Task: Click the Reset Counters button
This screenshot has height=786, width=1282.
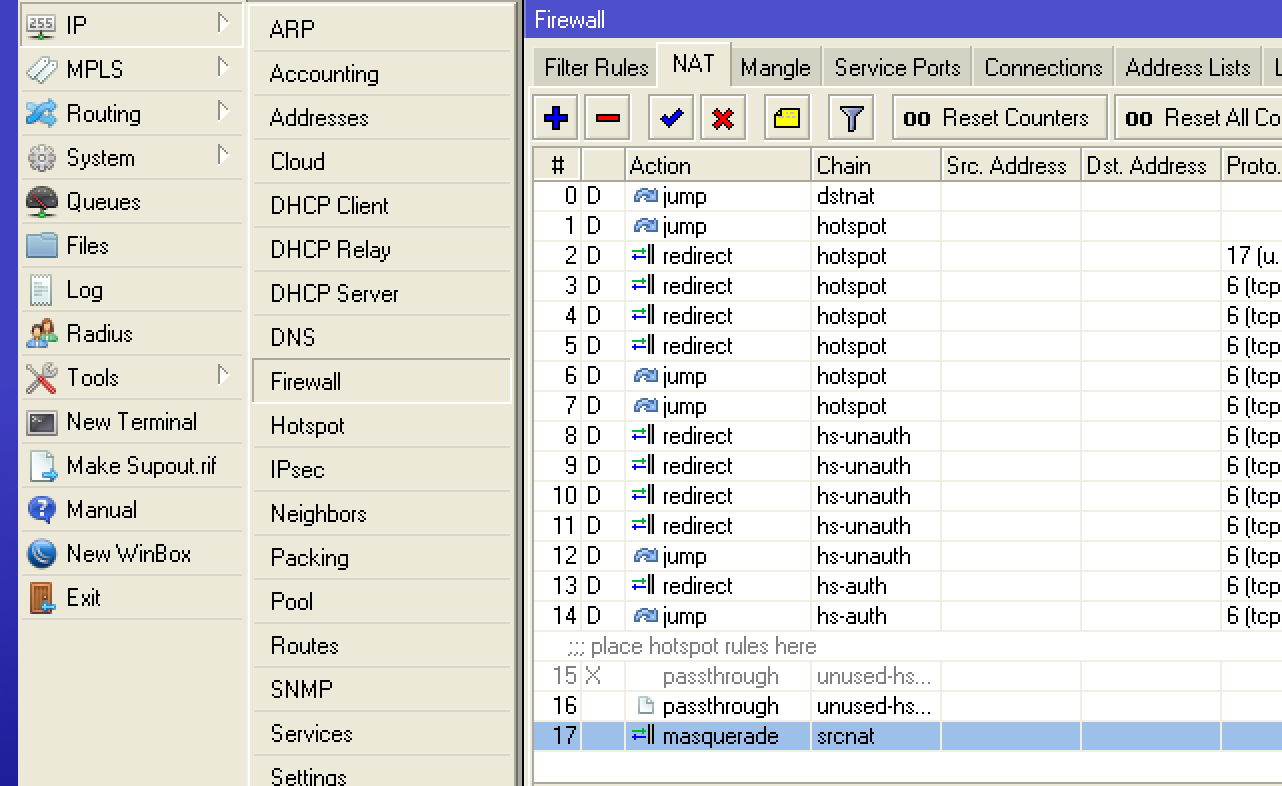Action: coord(1000,118)
